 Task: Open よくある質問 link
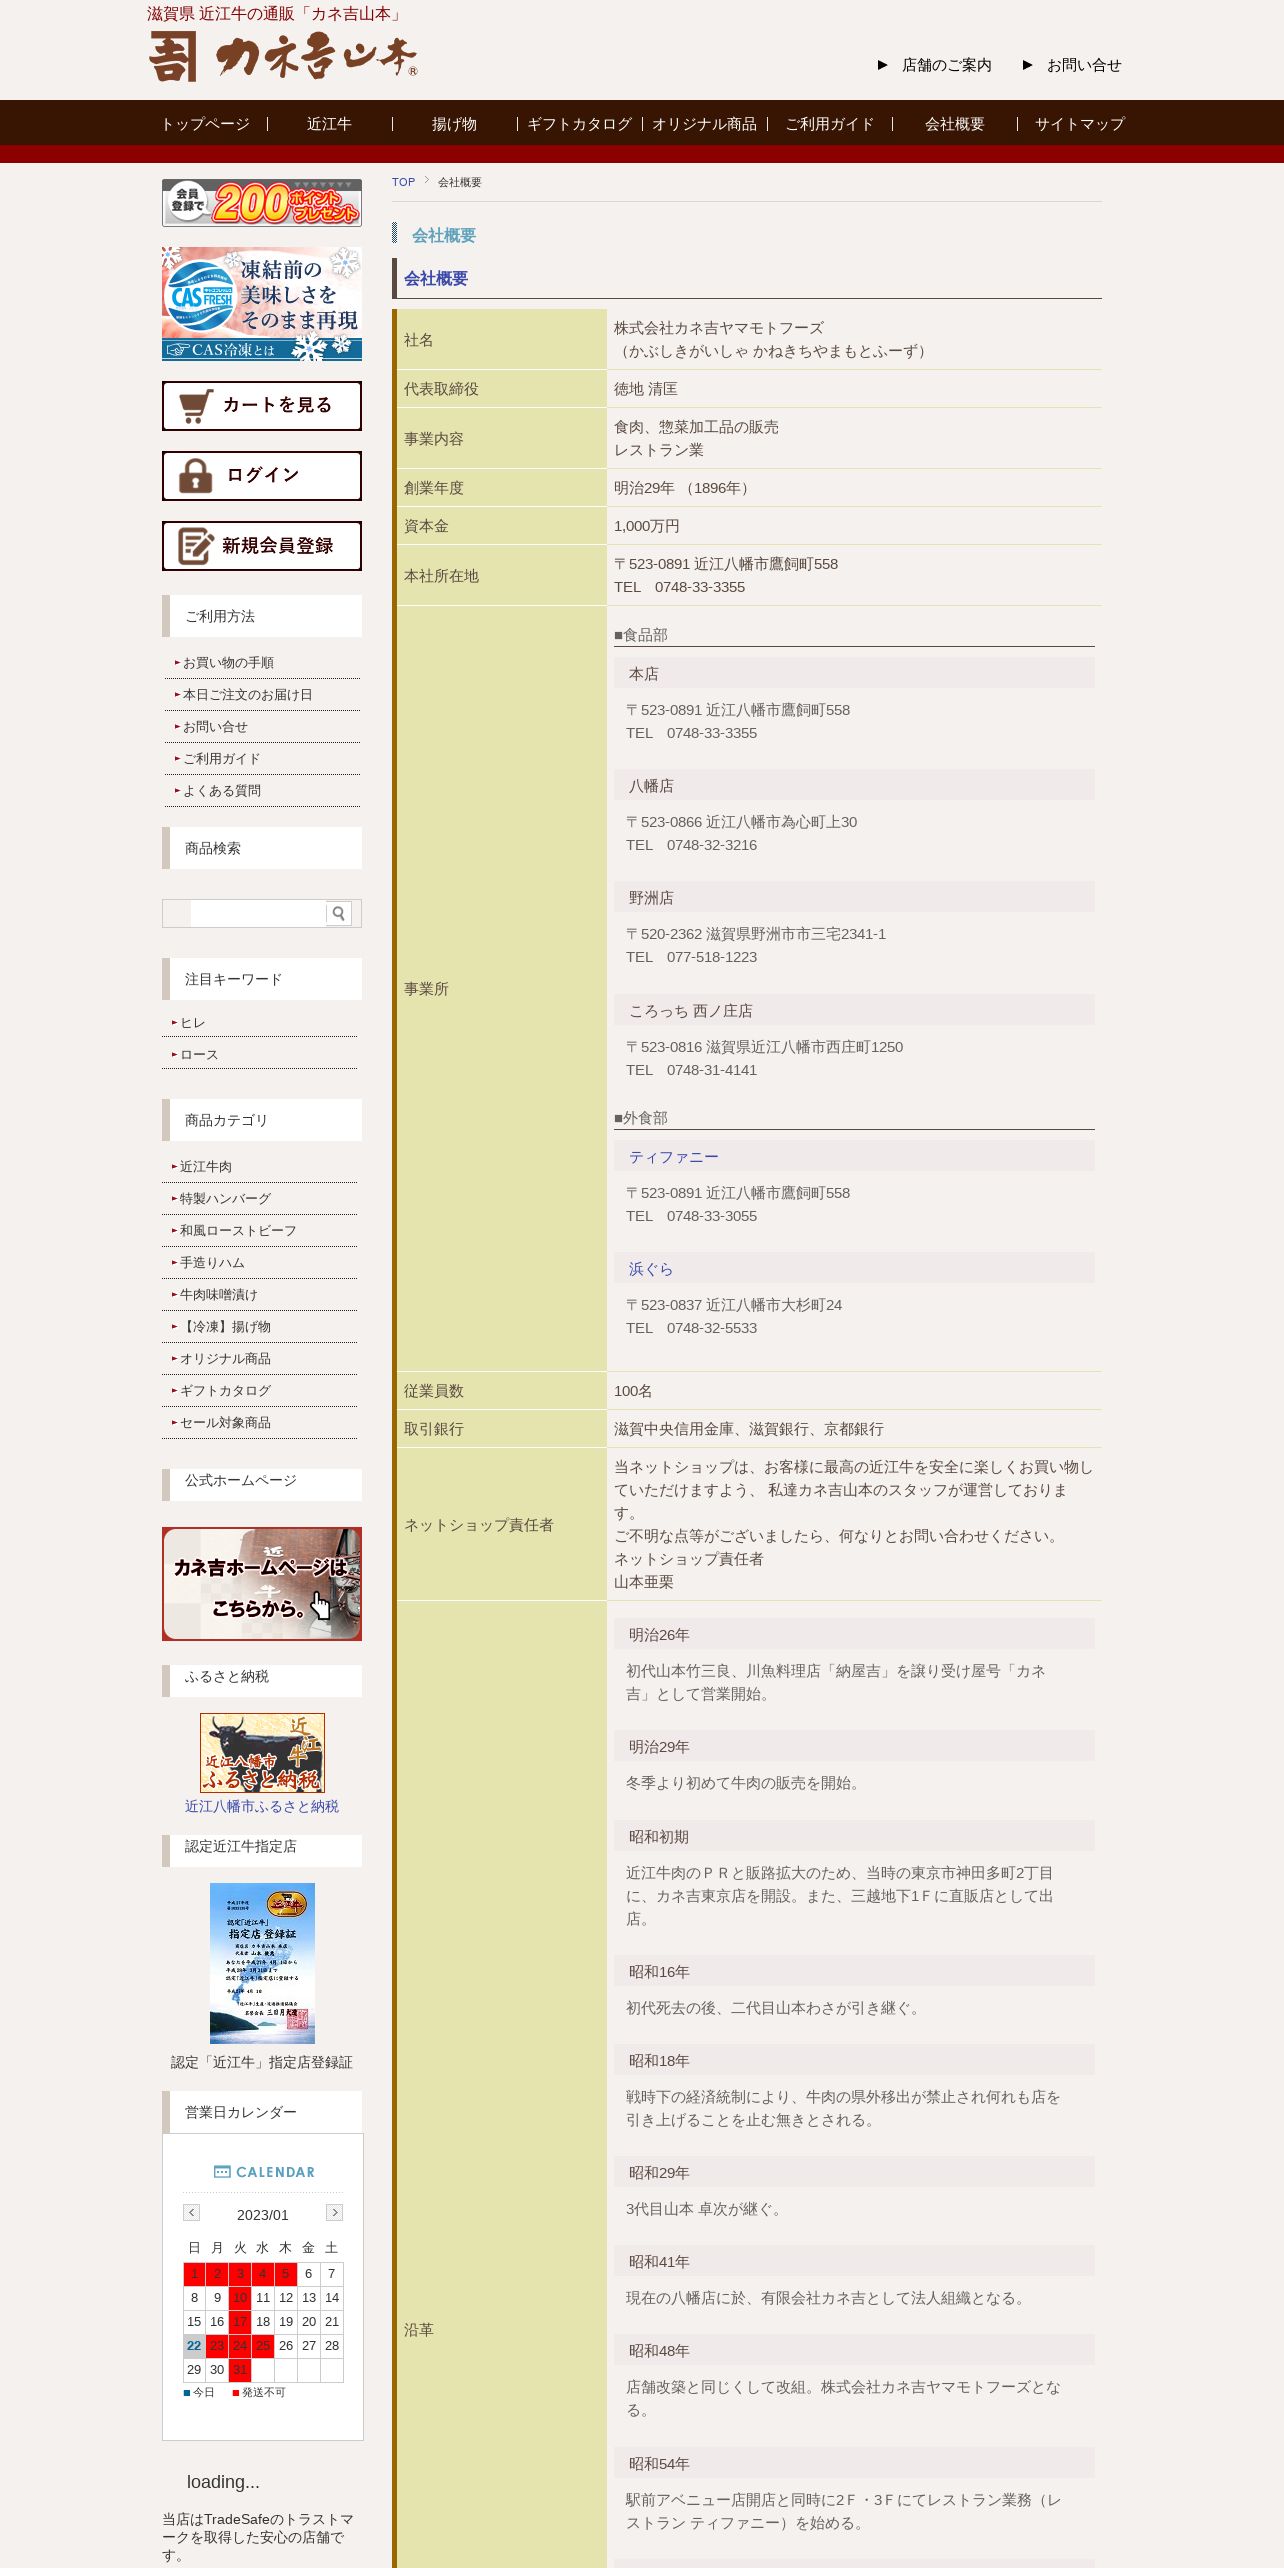221,791
